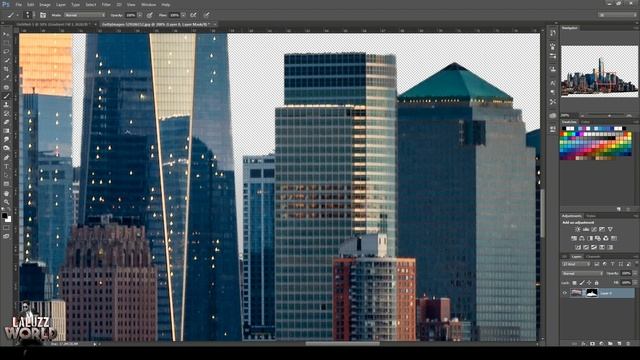The width and height of the screenshot is (640, 360).
Task: Add a layer mask from Layers footer
Action: click(x=592, y=343)
